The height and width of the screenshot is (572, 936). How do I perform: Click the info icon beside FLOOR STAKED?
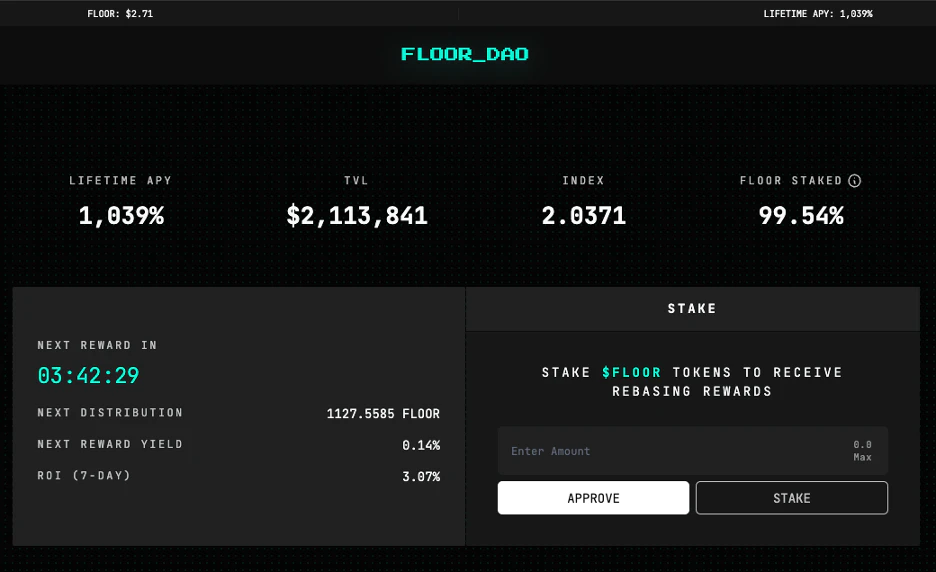click(x=855, y=181)
